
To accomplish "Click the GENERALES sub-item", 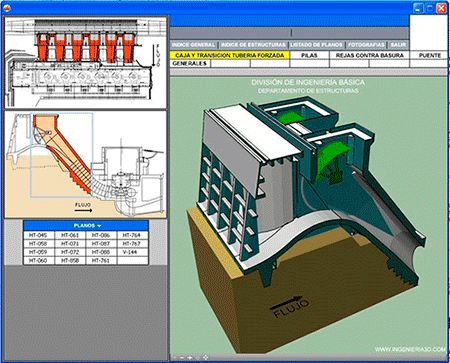I will (190, 63).
